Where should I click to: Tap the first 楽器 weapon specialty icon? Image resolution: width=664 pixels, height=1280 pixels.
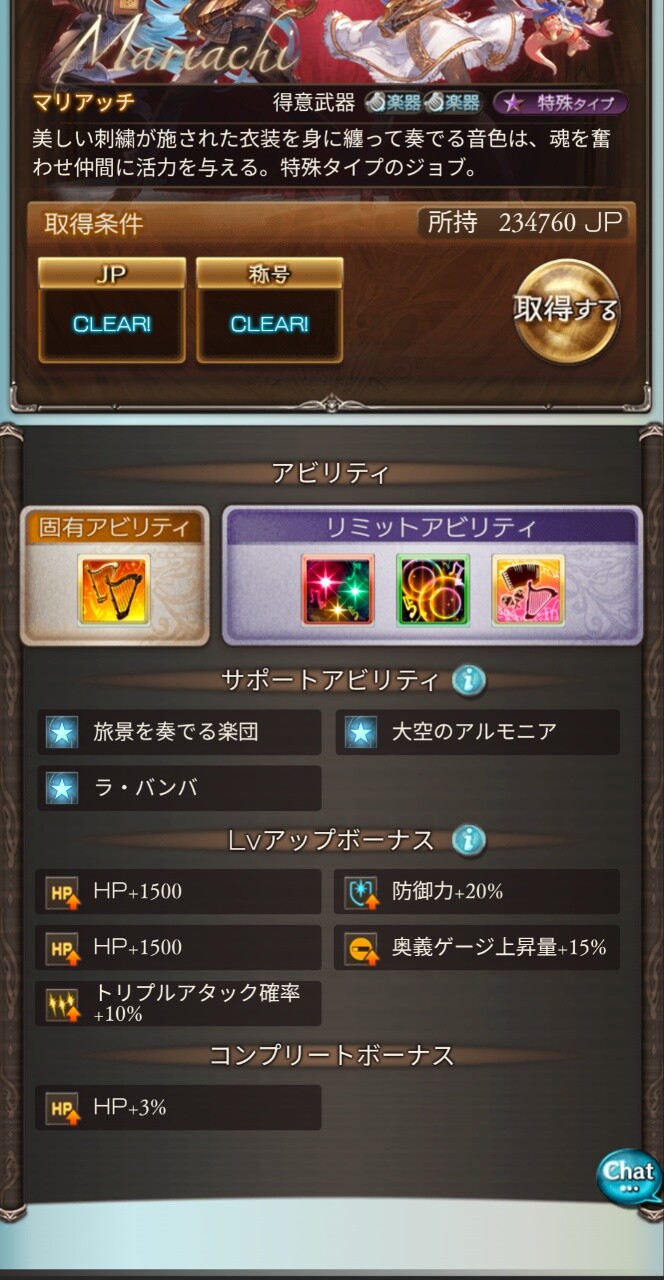(x=392, y=103)
